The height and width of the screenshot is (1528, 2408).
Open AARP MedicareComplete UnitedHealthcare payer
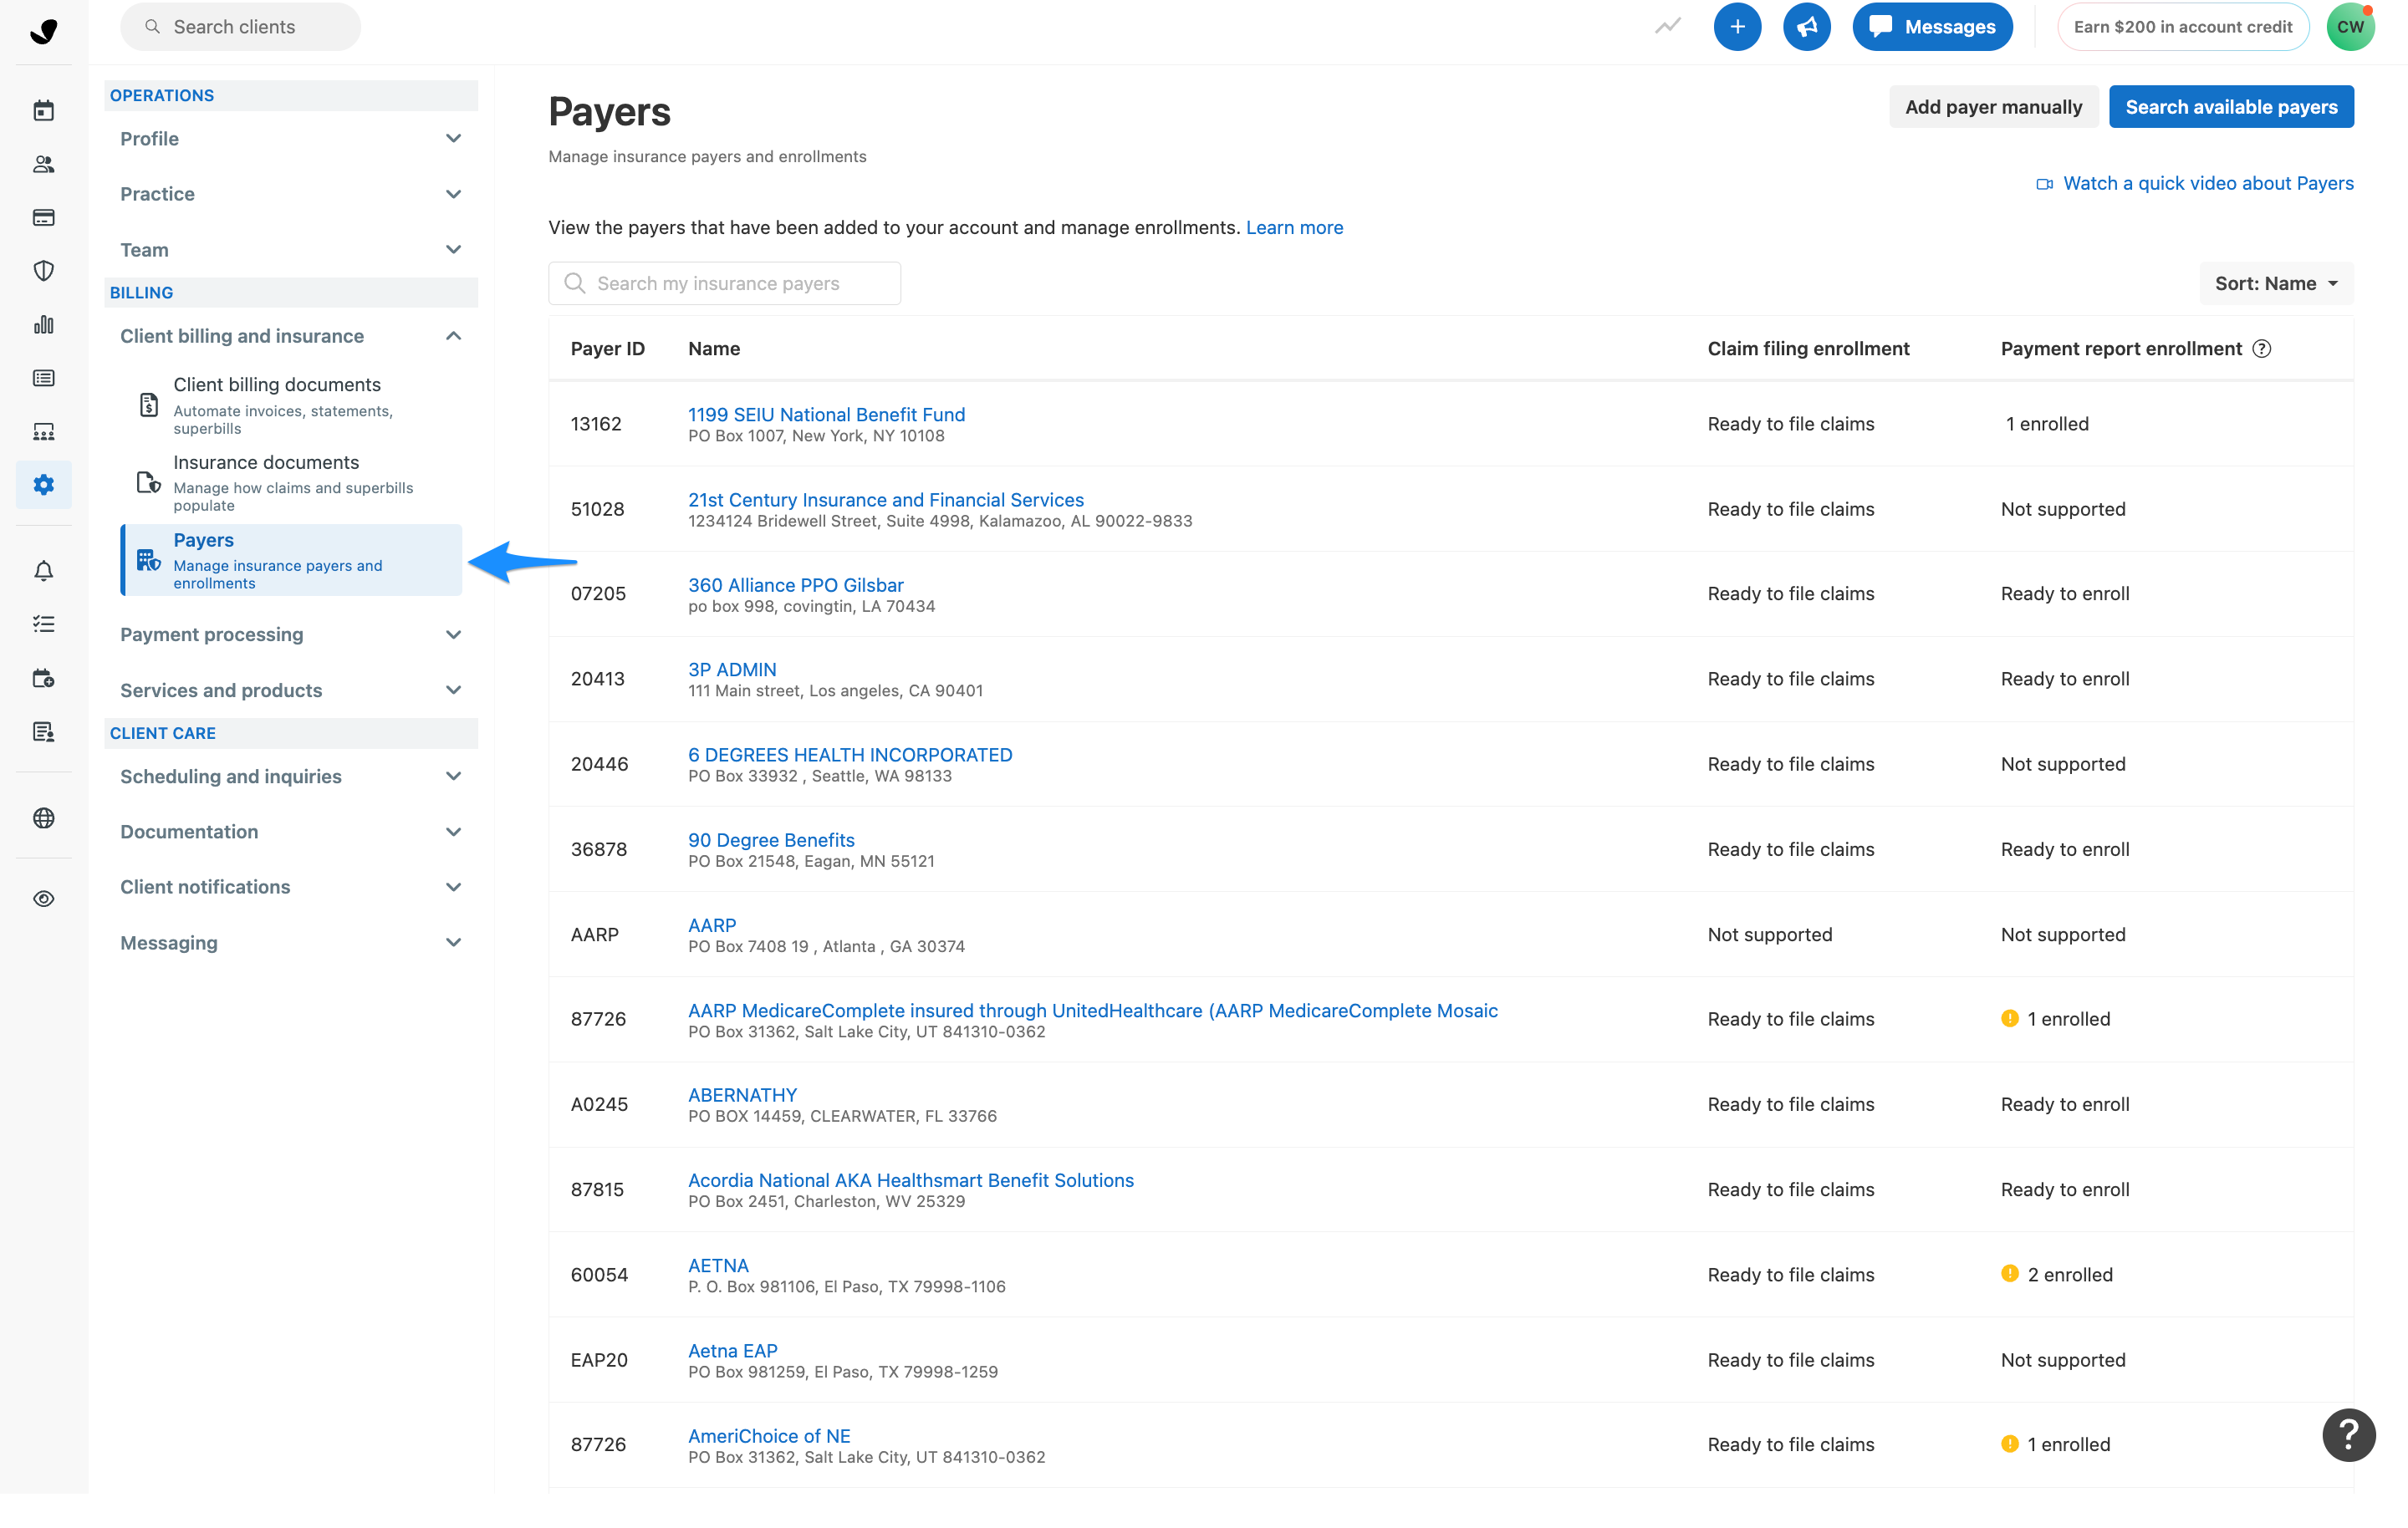(1093, 1011)
